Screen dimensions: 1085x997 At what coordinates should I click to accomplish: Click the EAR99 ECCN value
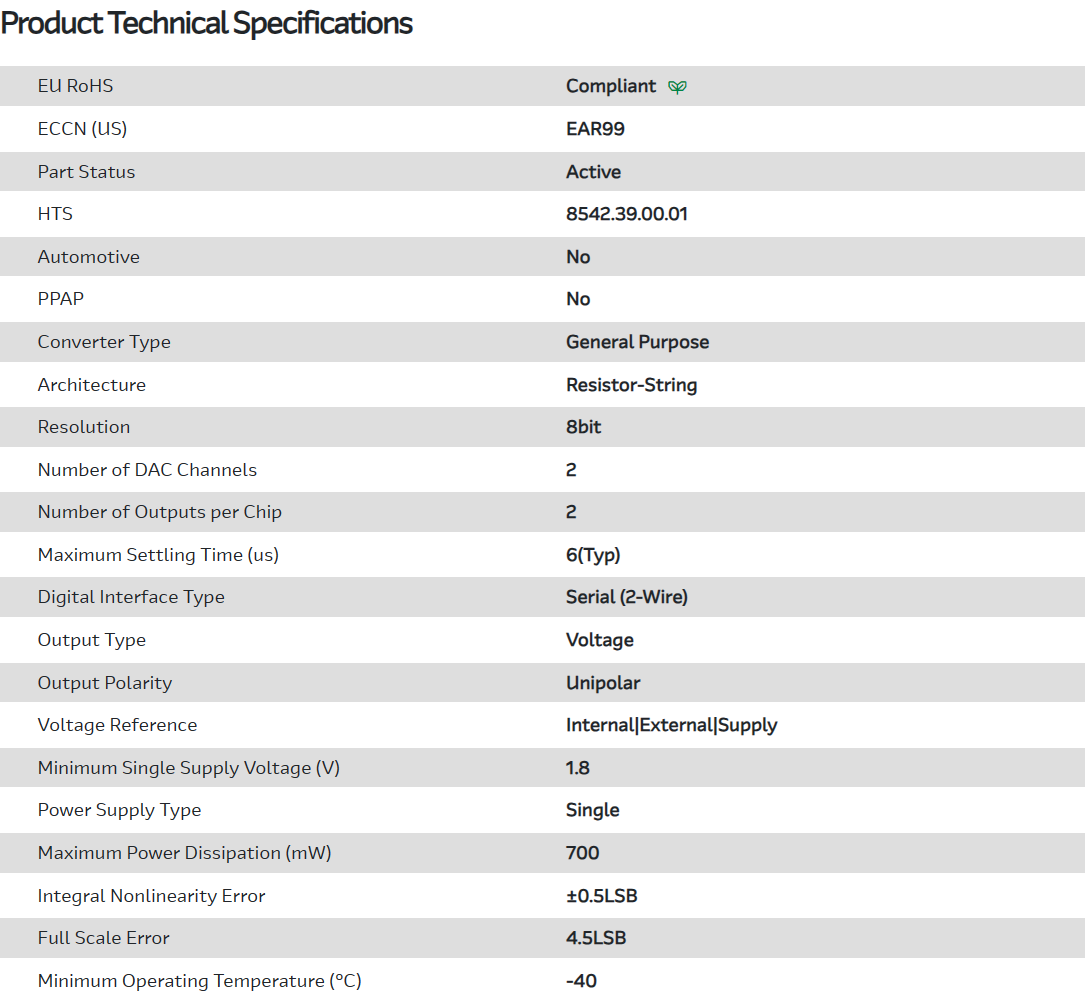[x=595, y=129]
